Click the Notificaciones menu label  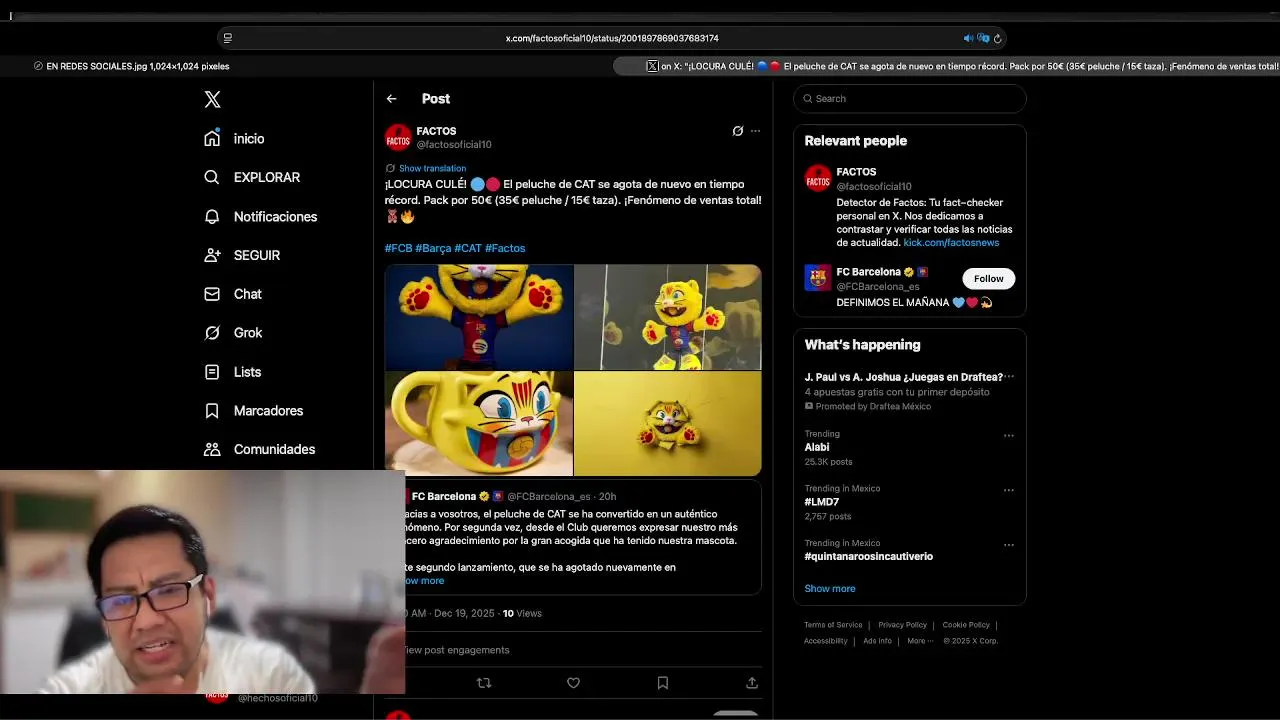pyautogui.click(x=275, y=217)
